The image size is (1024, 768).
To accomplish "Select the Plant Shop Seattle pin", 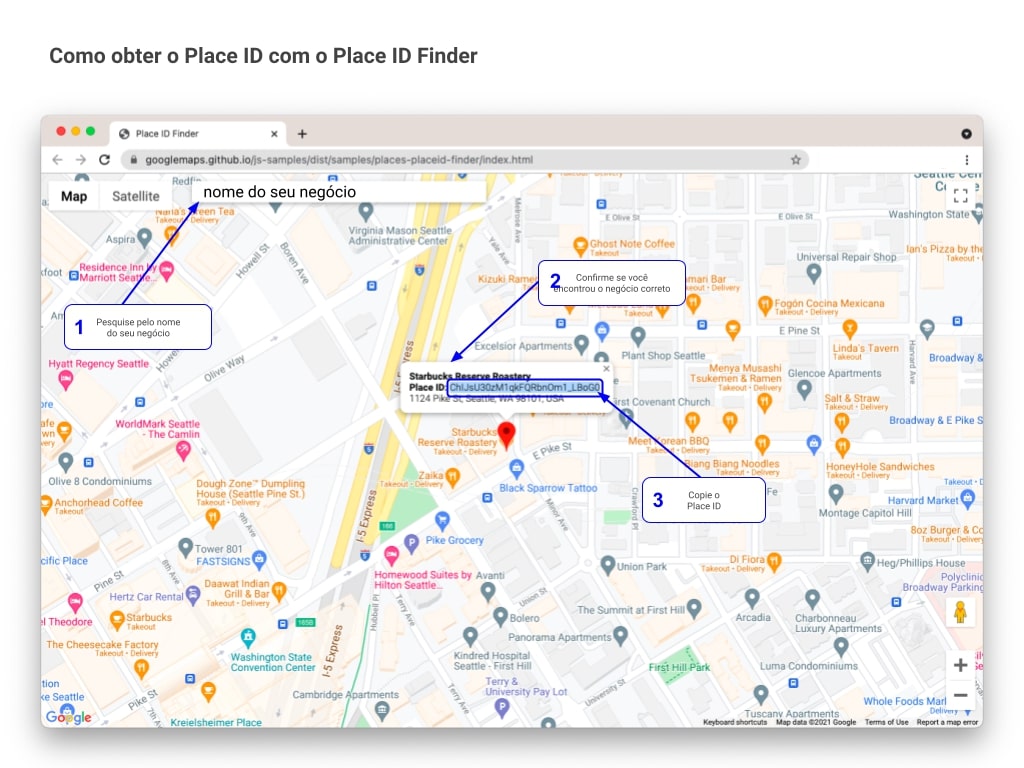I will (x=638, y=336).
